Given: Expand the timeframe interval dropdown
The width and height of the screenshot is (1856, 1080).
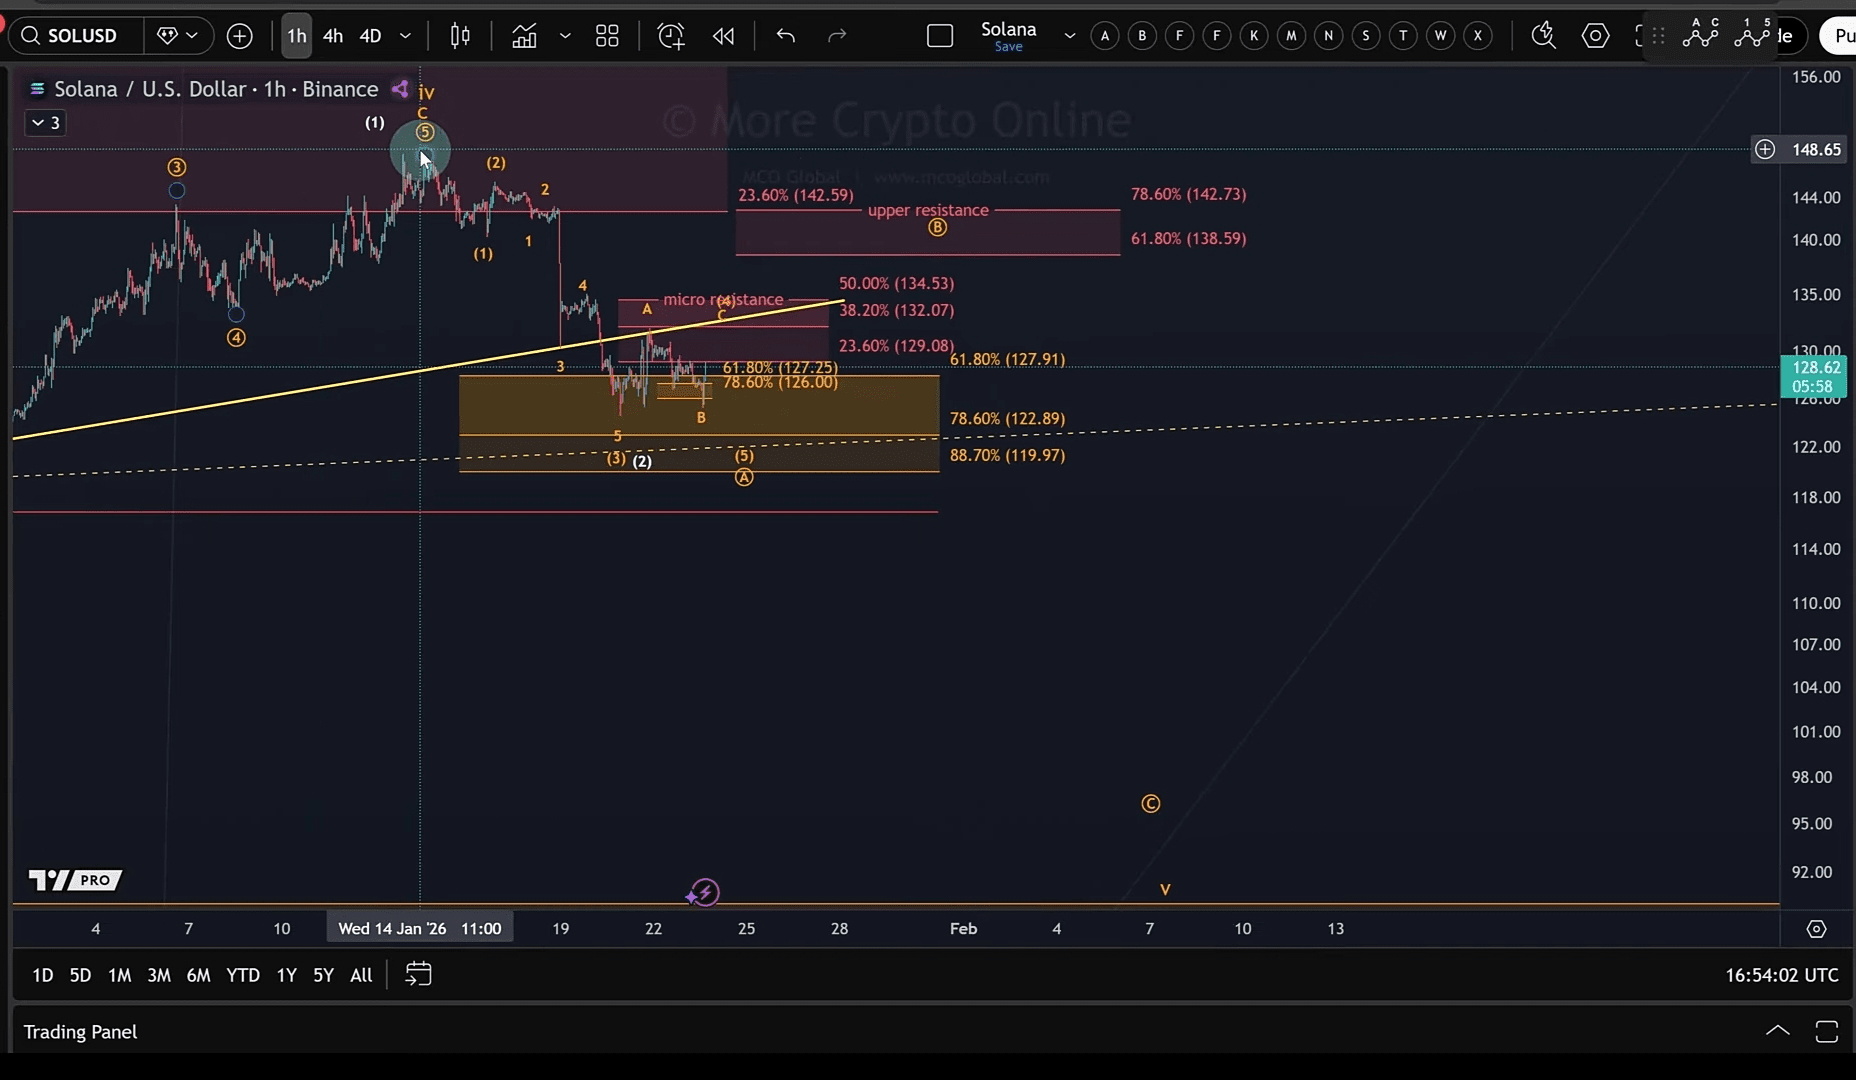Looking at the screenshot, I should coord(405,36).
